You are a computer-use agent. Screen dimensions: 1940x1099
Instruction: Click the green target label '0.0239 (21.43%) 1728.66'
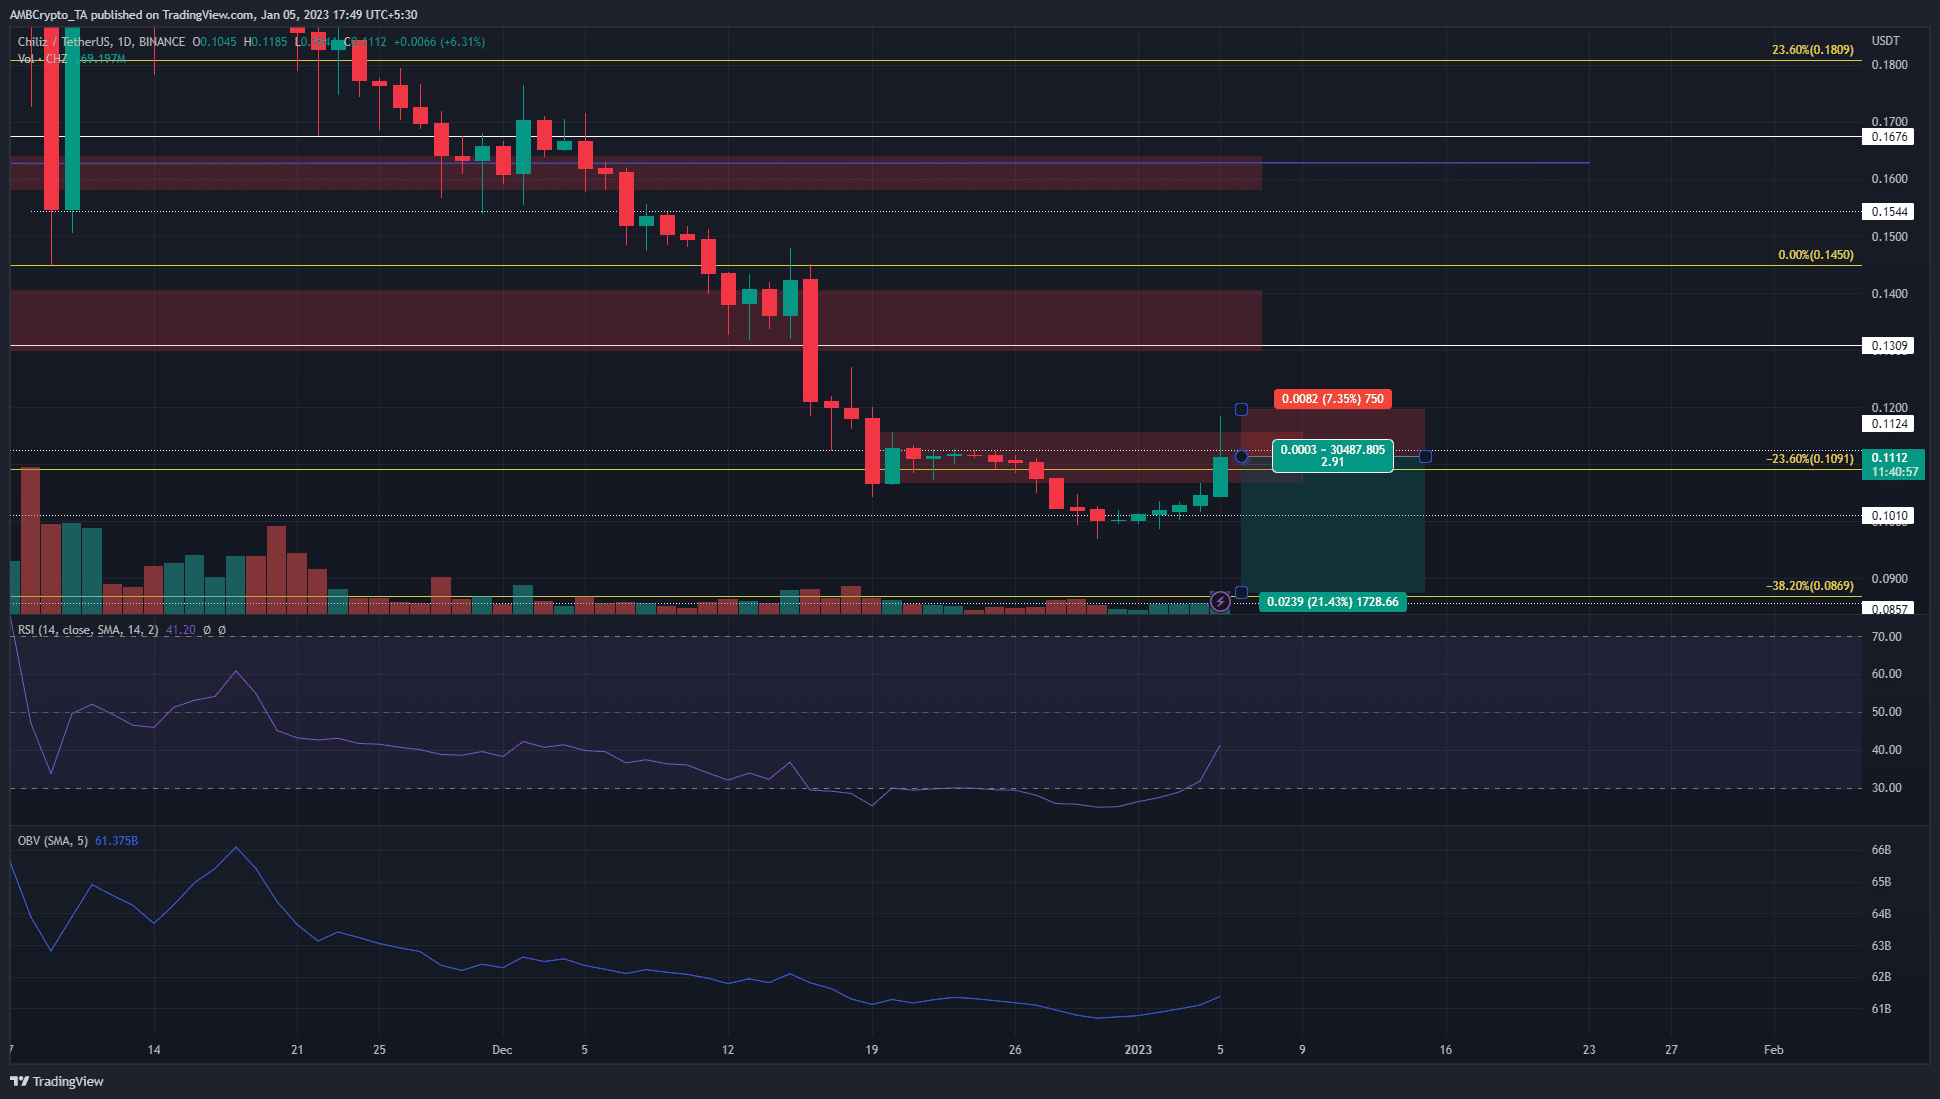[1333, 602]
